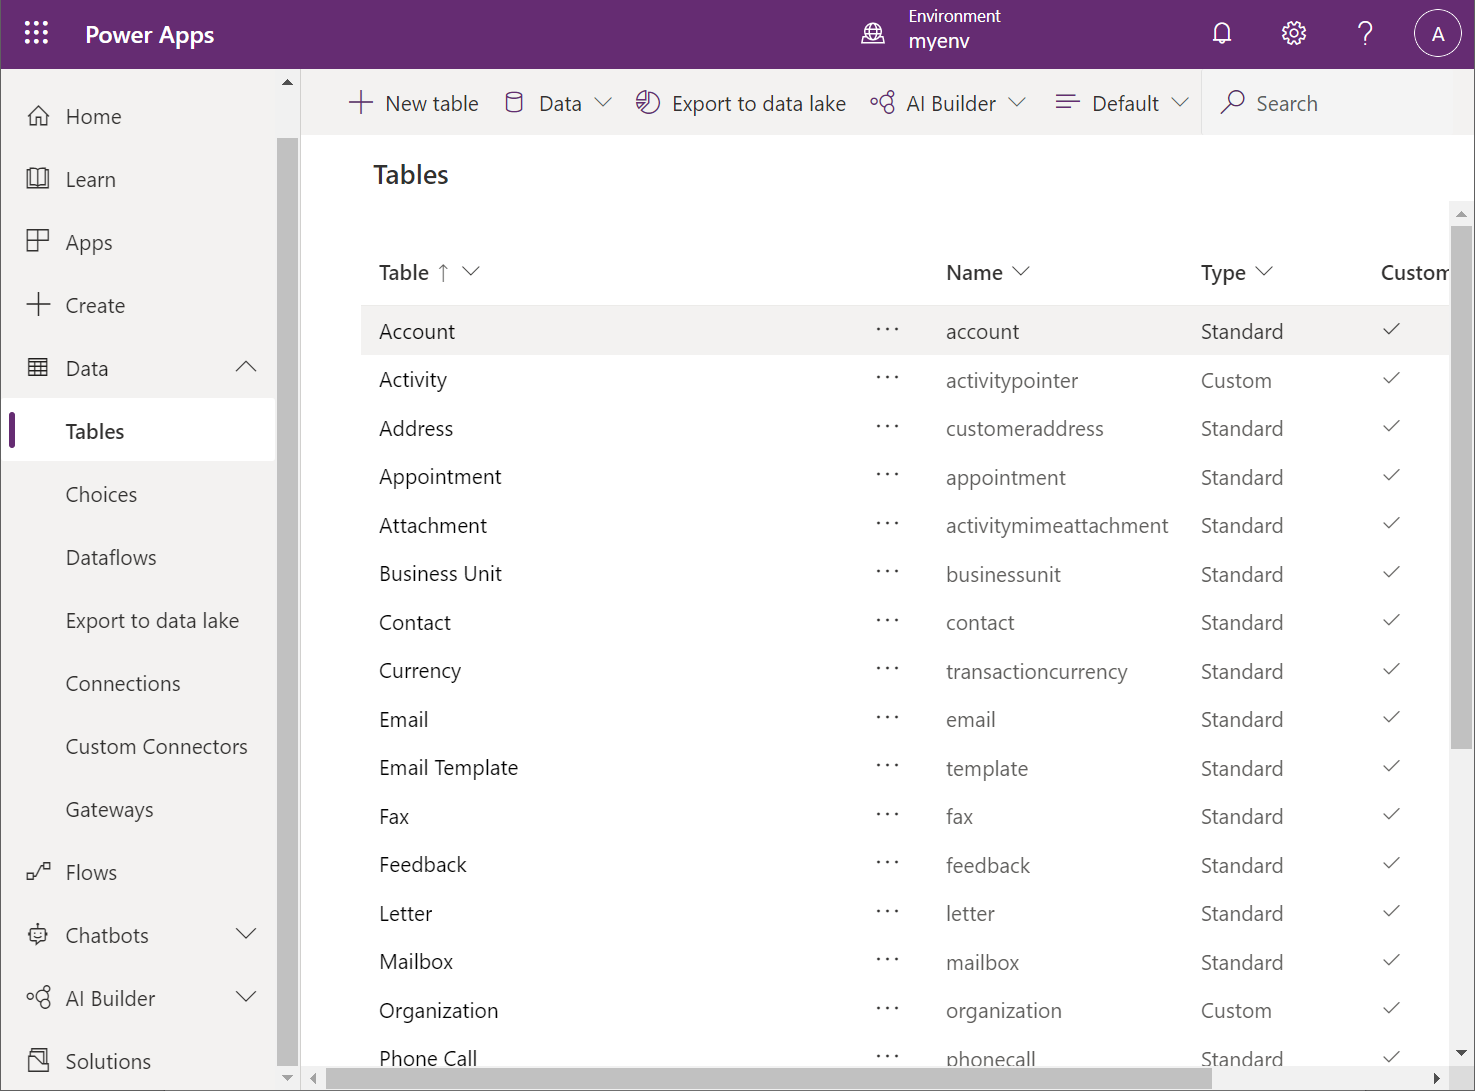Open Solutions from the left navigation
The image size is (1475, 1091).
coord(108,1061)
